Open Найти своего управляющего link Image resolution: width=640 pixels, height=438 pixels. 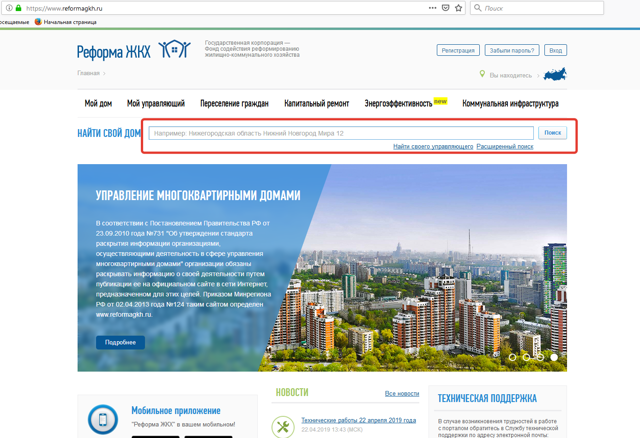click(x=433, y=146)
